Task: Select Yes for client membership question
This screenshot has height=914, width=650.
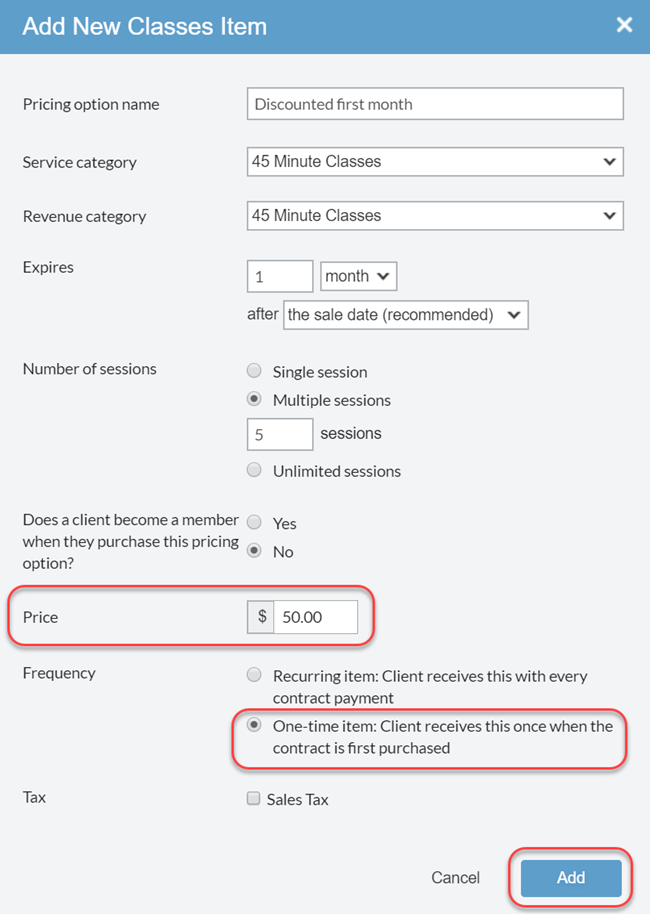Action: (253, 521)
